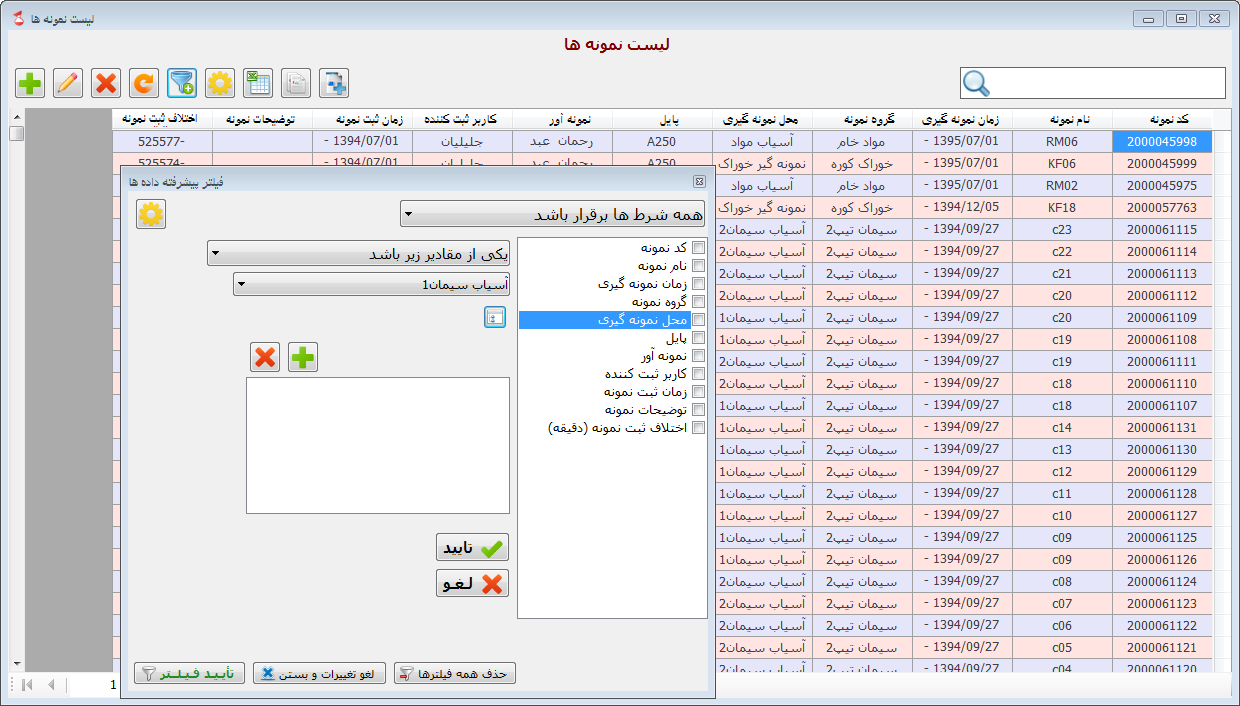
Task: Click the زمان ثبت نمونه column header
Action: pos(362,120)
